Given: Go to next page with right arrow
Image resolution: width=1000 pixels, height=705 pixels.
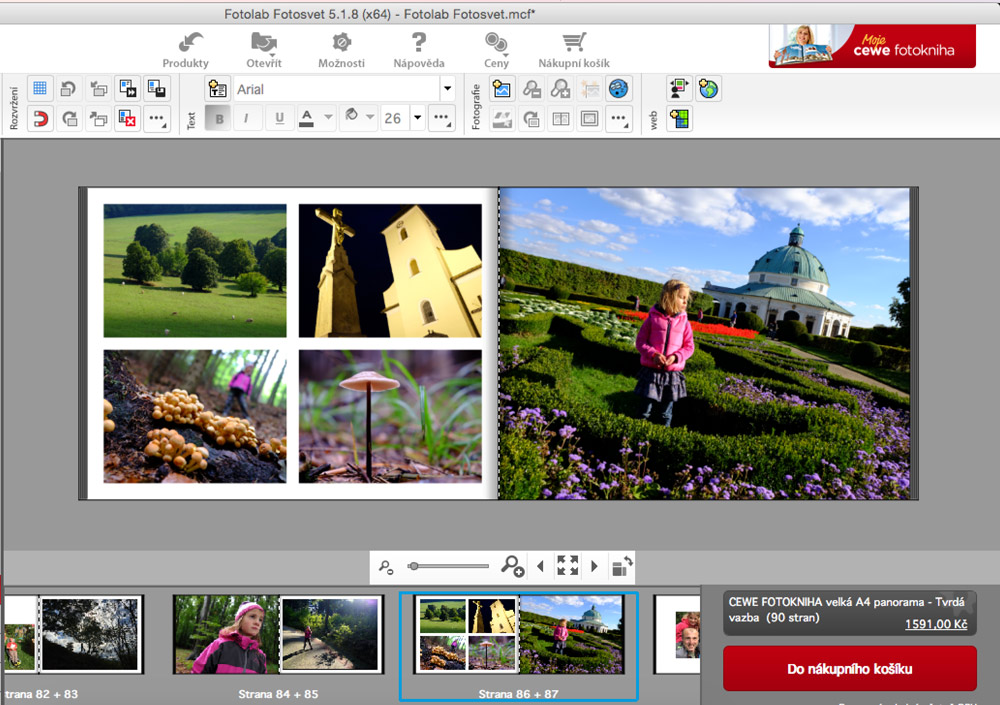Looking at the screenshot, I should click(x=594, y=566).
